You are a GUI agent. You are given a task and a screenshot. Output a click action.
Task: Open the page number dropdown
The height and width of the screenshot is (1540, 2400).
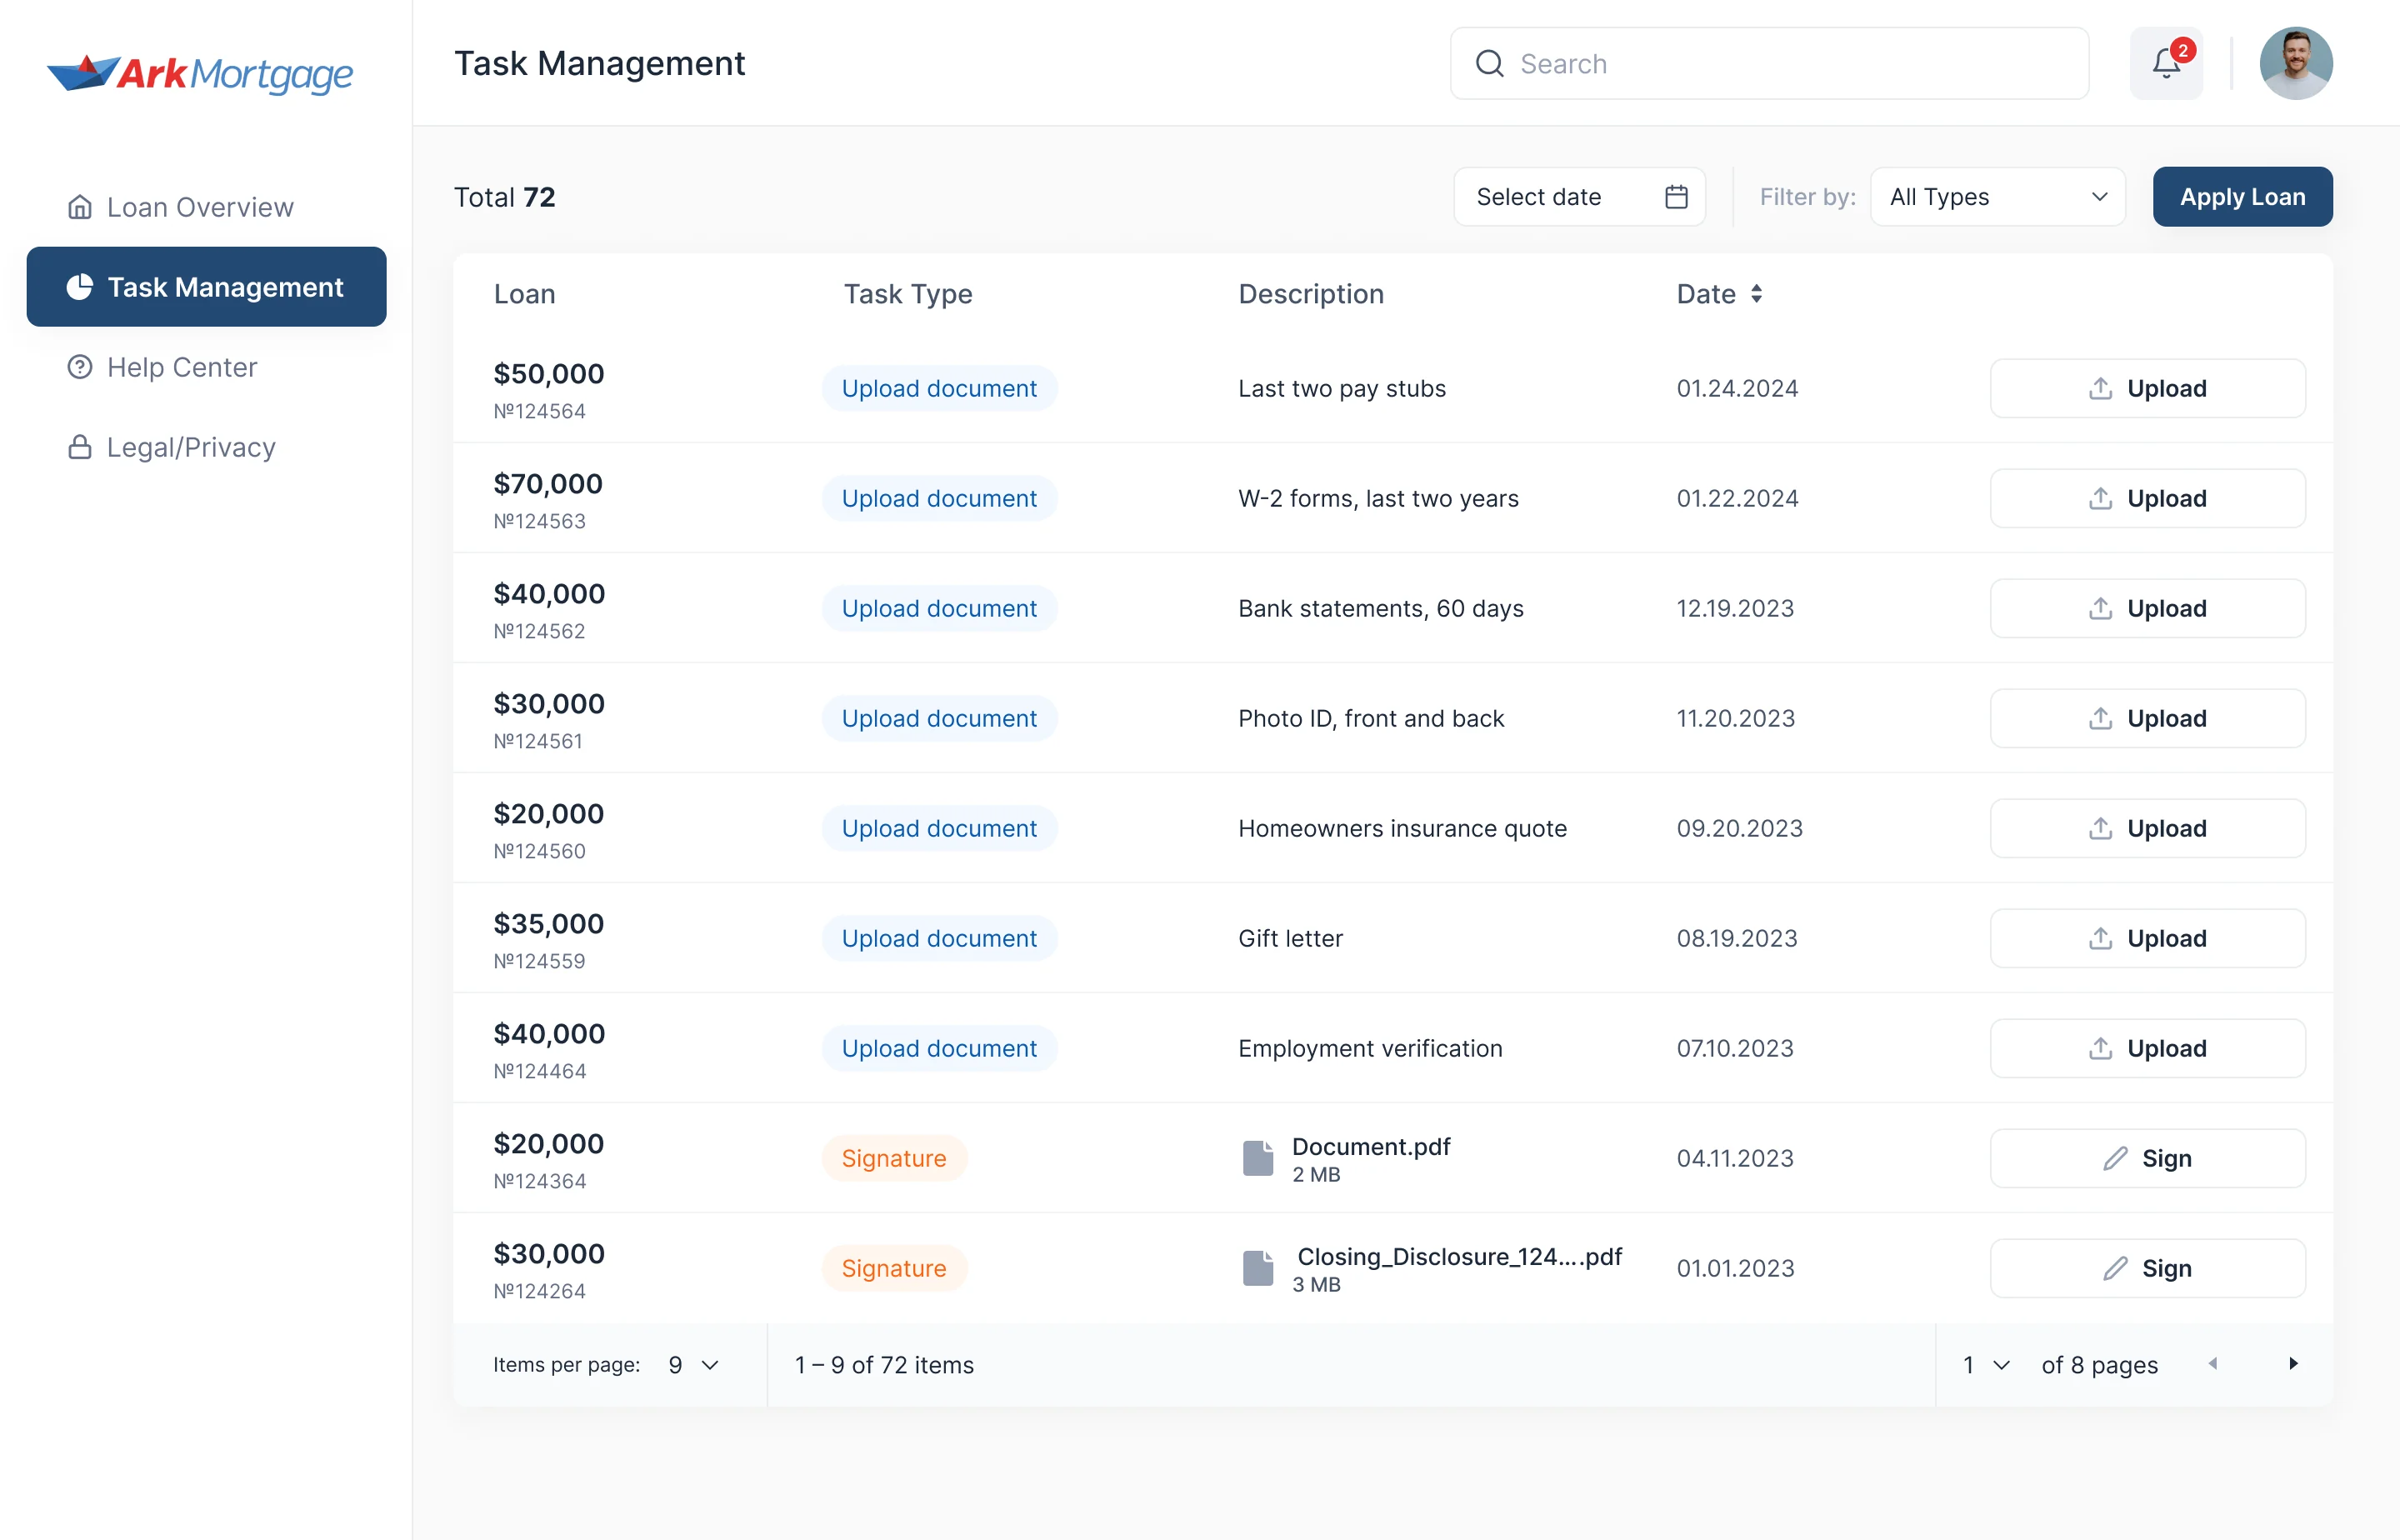(1986, 1365)
